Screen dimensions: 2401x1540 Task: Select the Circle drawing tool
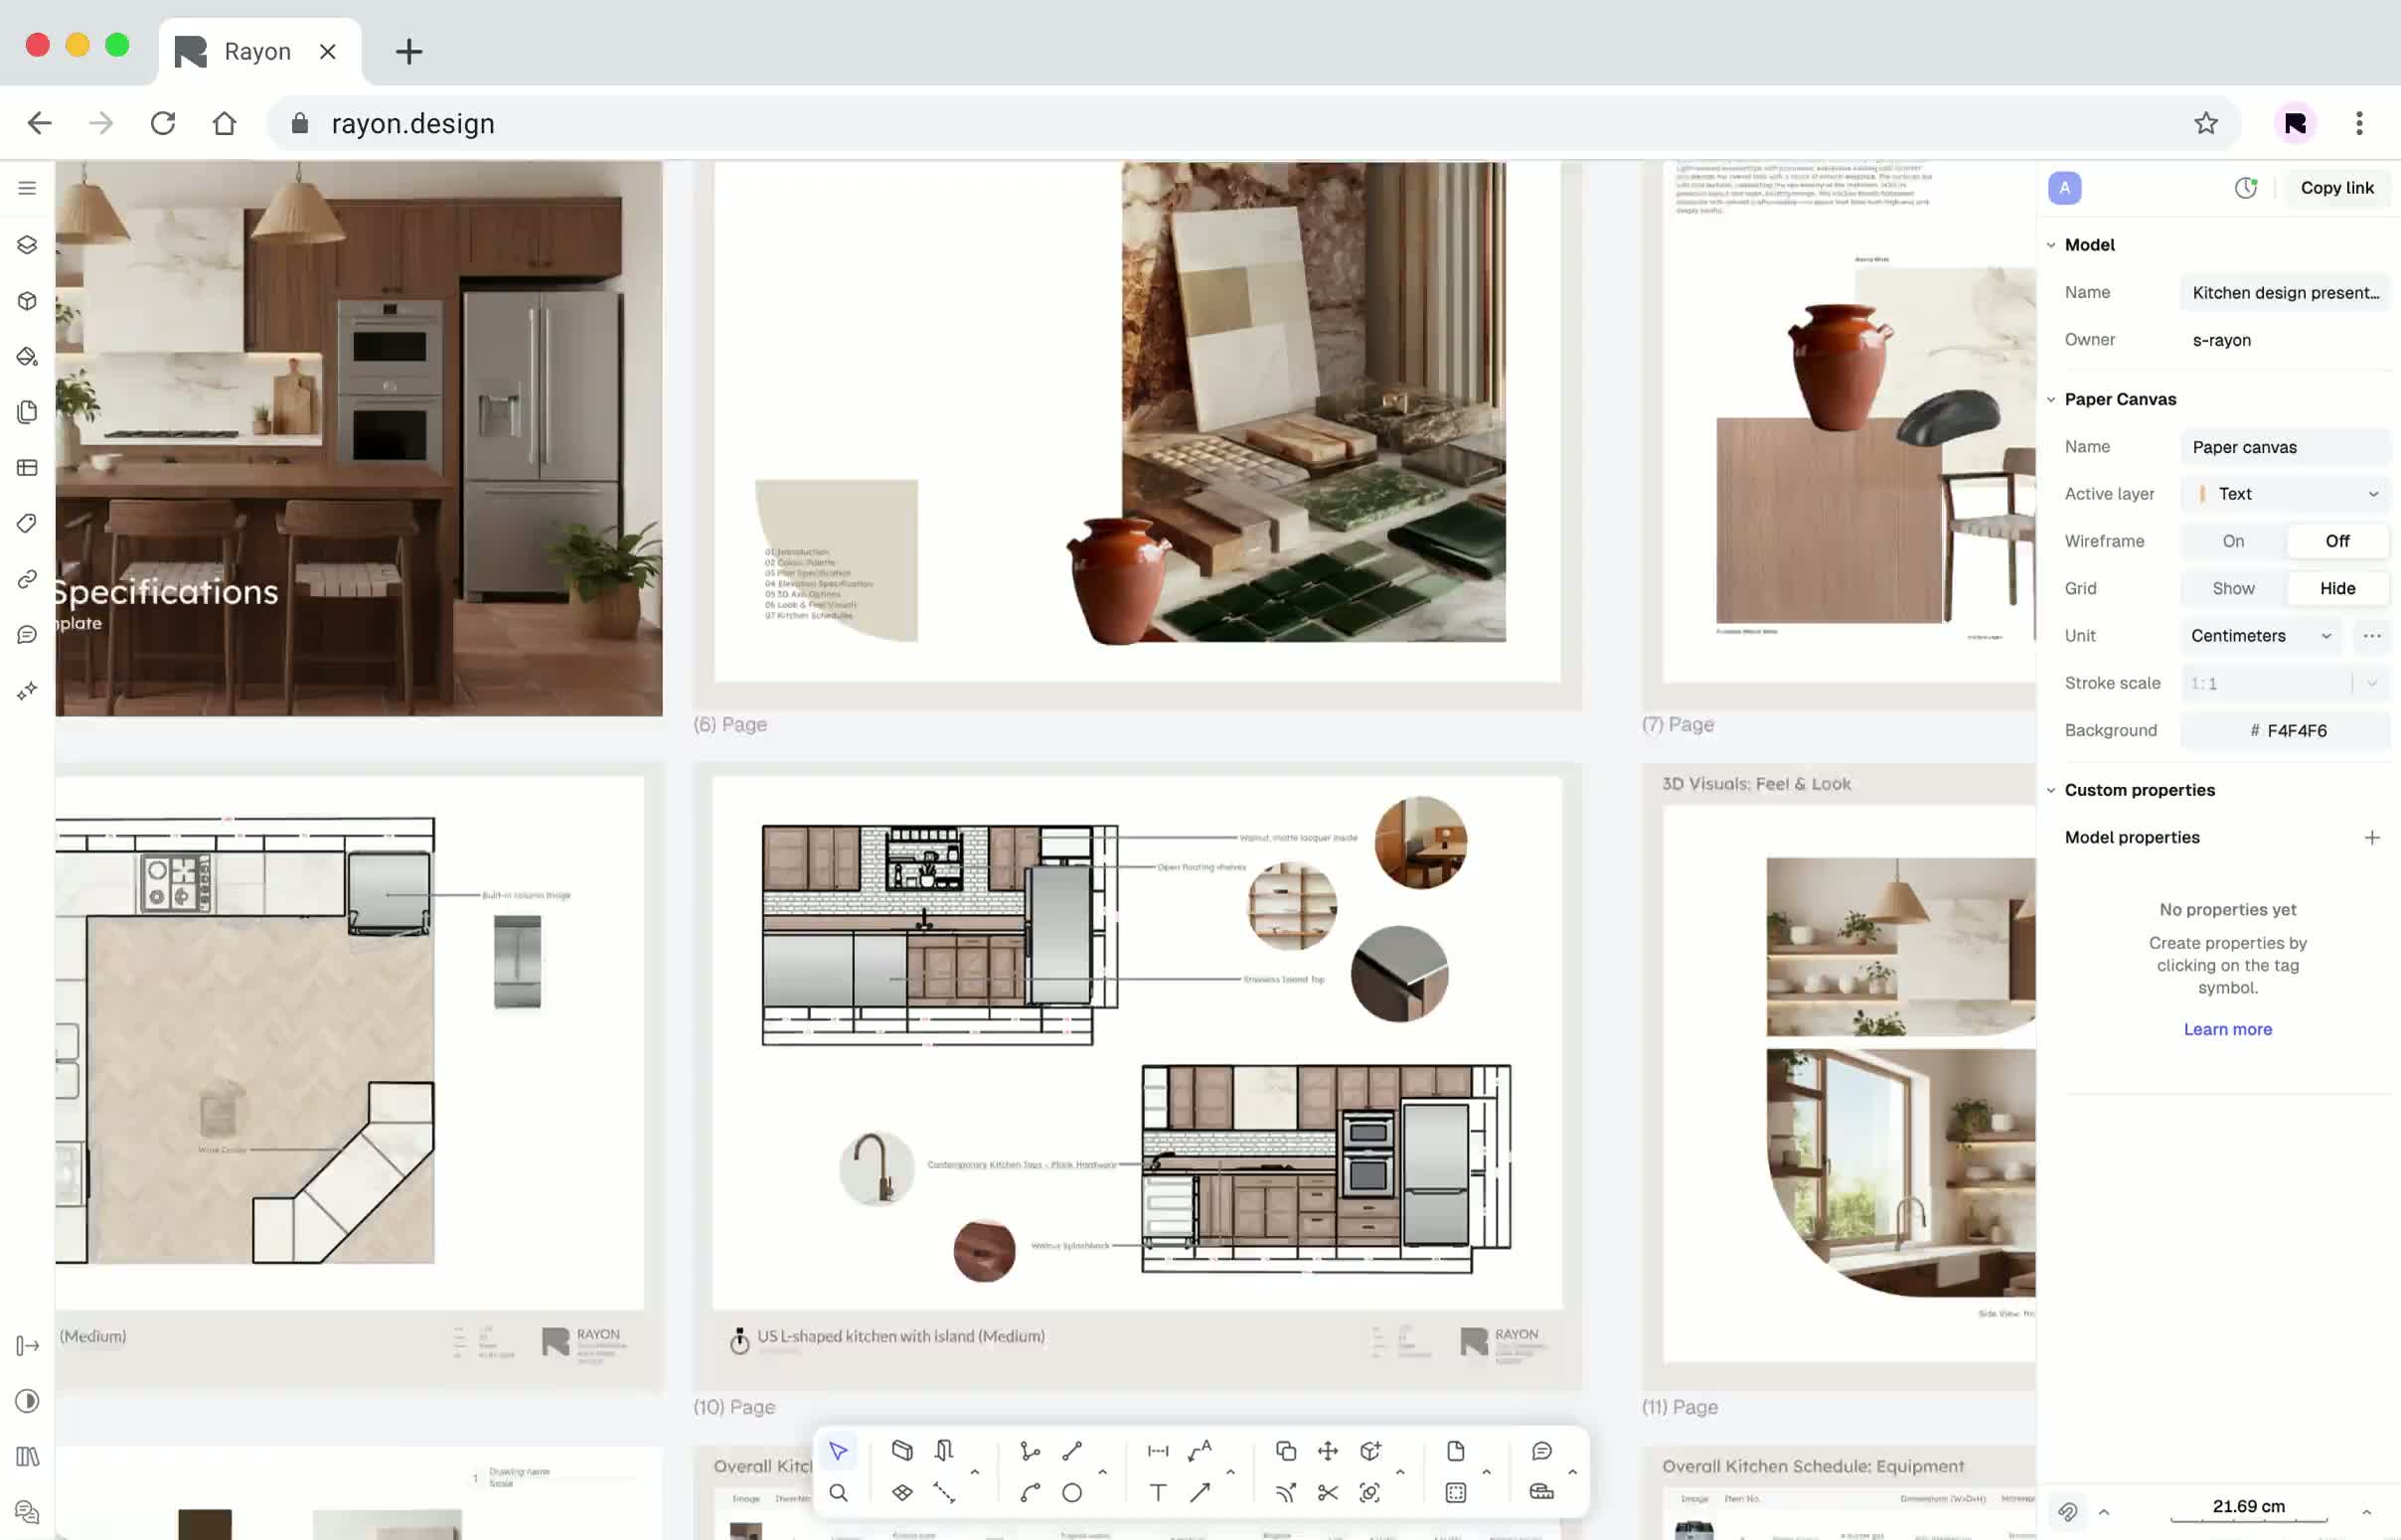click(1072, 1493)
